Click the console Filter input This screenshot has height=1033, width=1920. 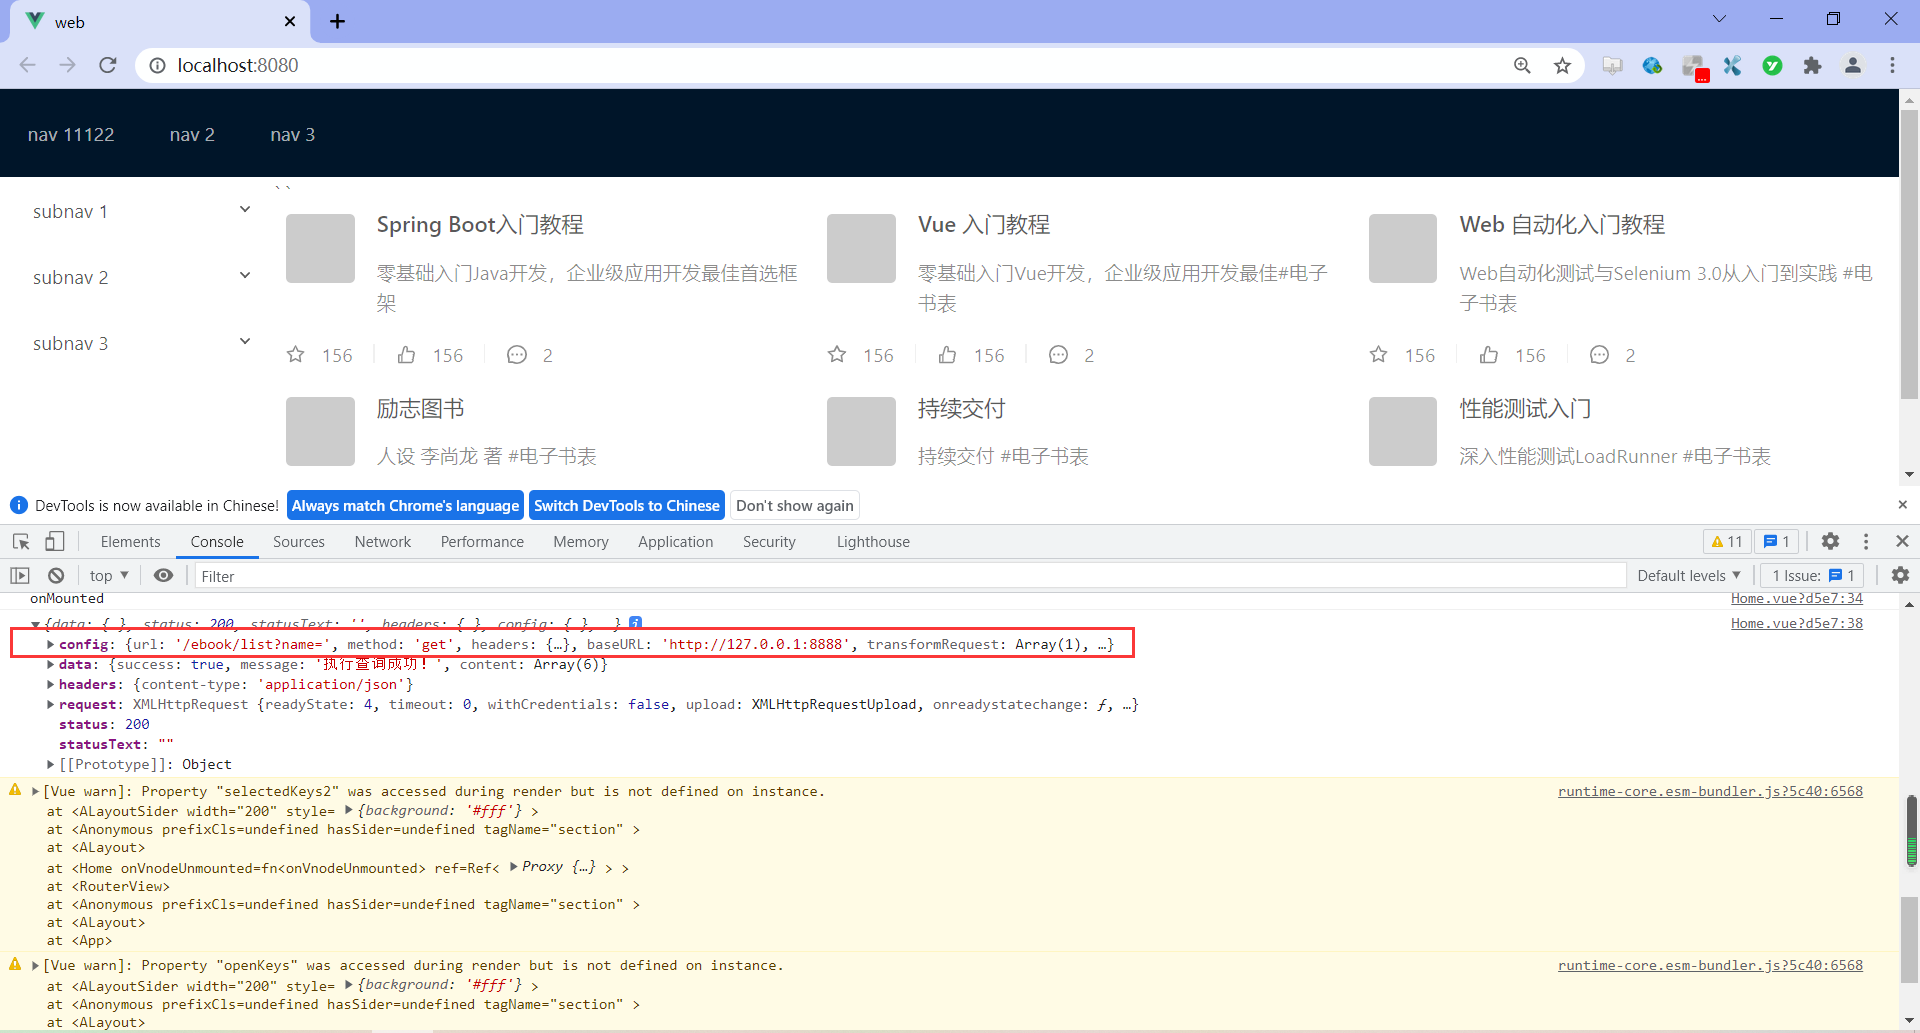pyautogui.click(x=910, y=575)
